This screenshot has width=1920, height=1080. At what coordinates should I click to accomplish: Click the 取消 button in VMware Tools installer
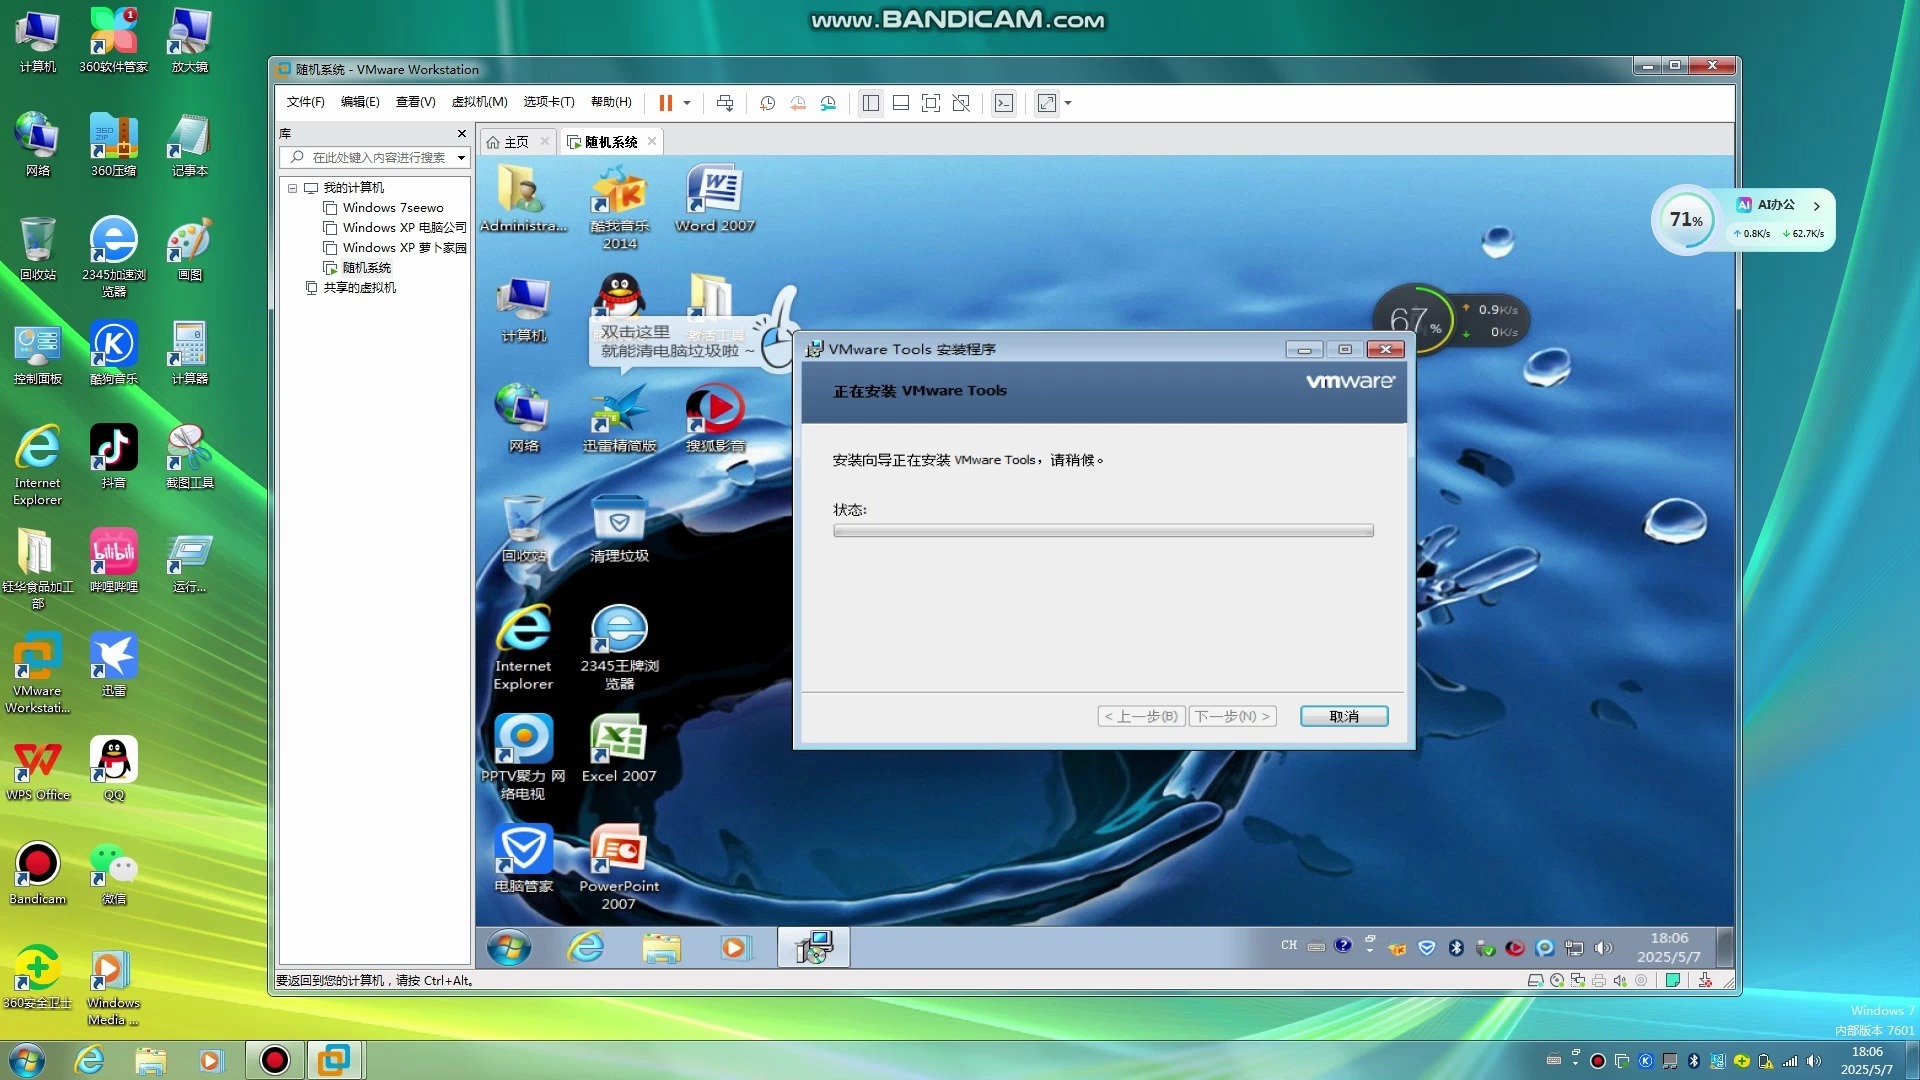[x=1343, y=716]
